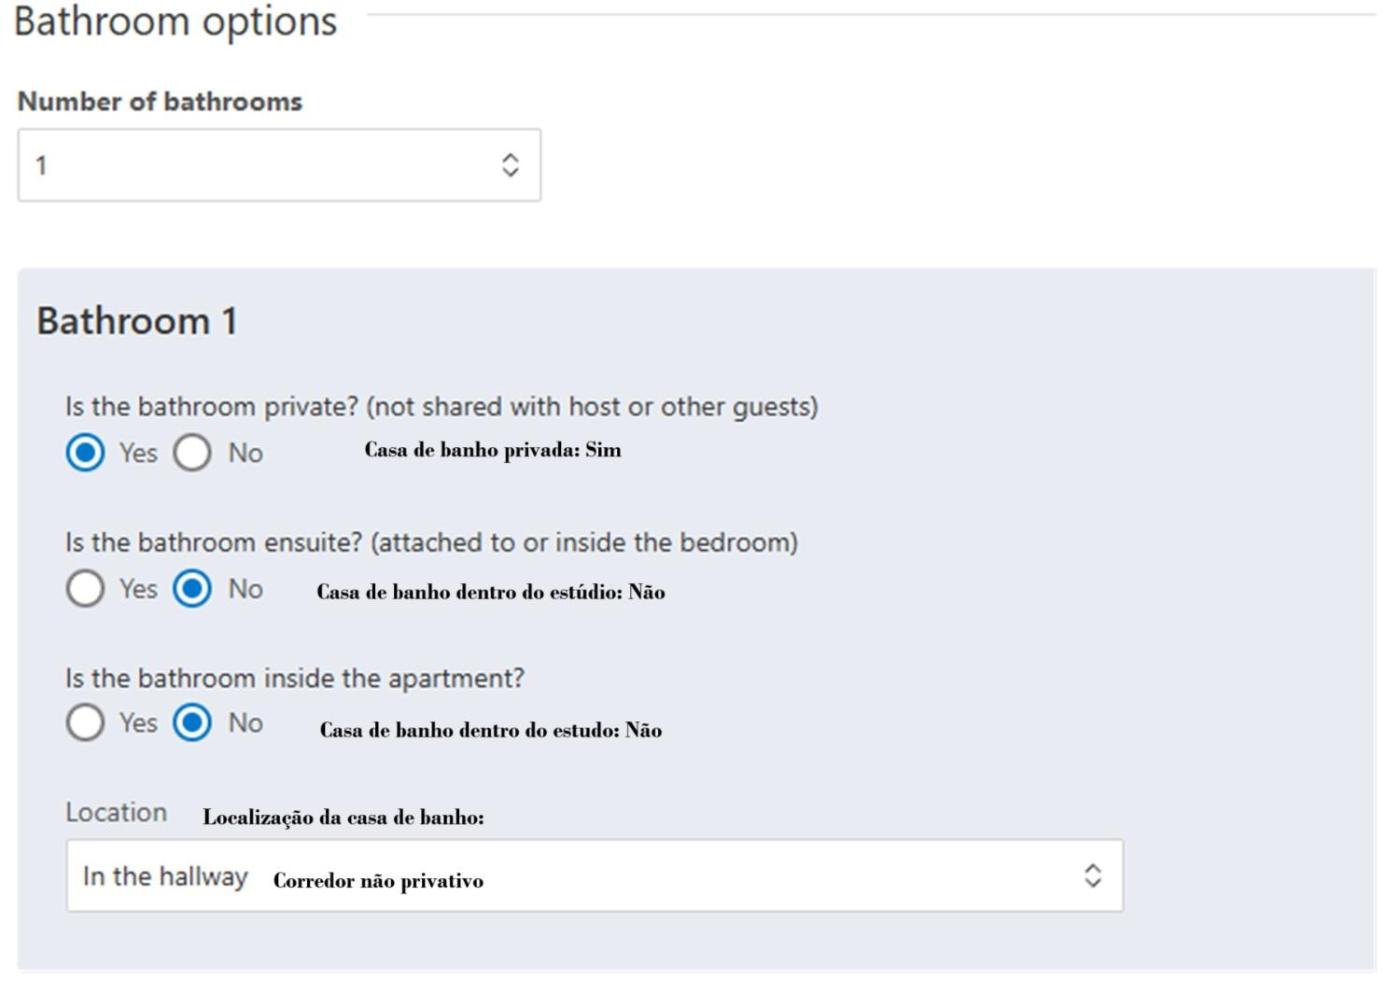Click the 'Localização da casa de banho:' annotation
Screen dimensions: 1400x994
(343, 818)
